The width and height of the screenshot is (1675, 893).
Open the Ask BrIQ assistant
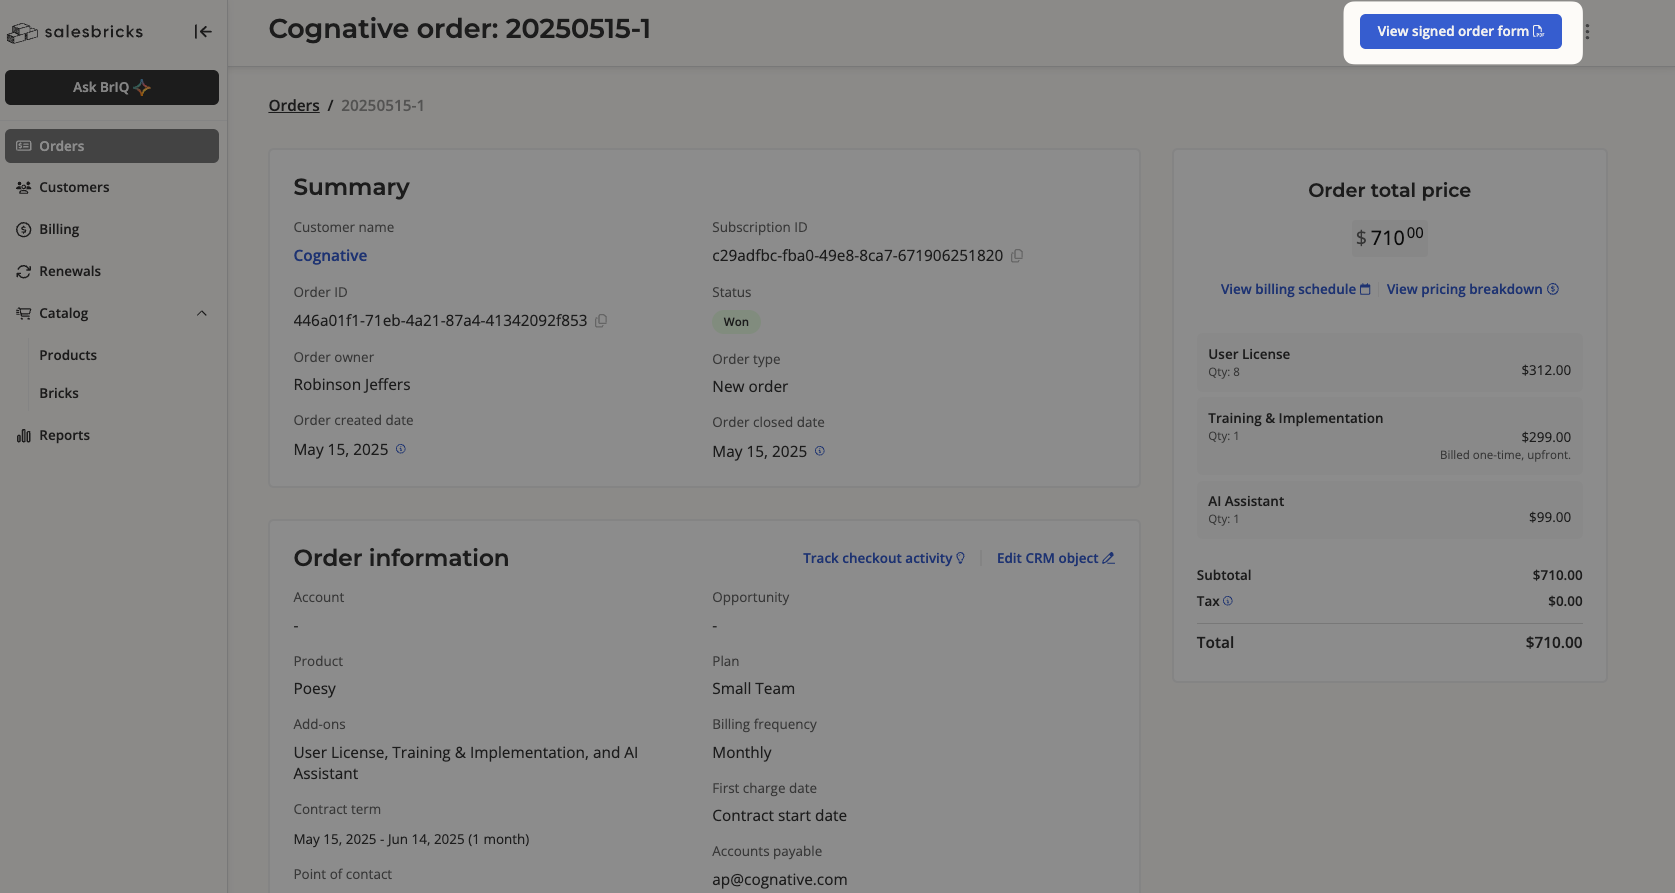tap(112, 87)
